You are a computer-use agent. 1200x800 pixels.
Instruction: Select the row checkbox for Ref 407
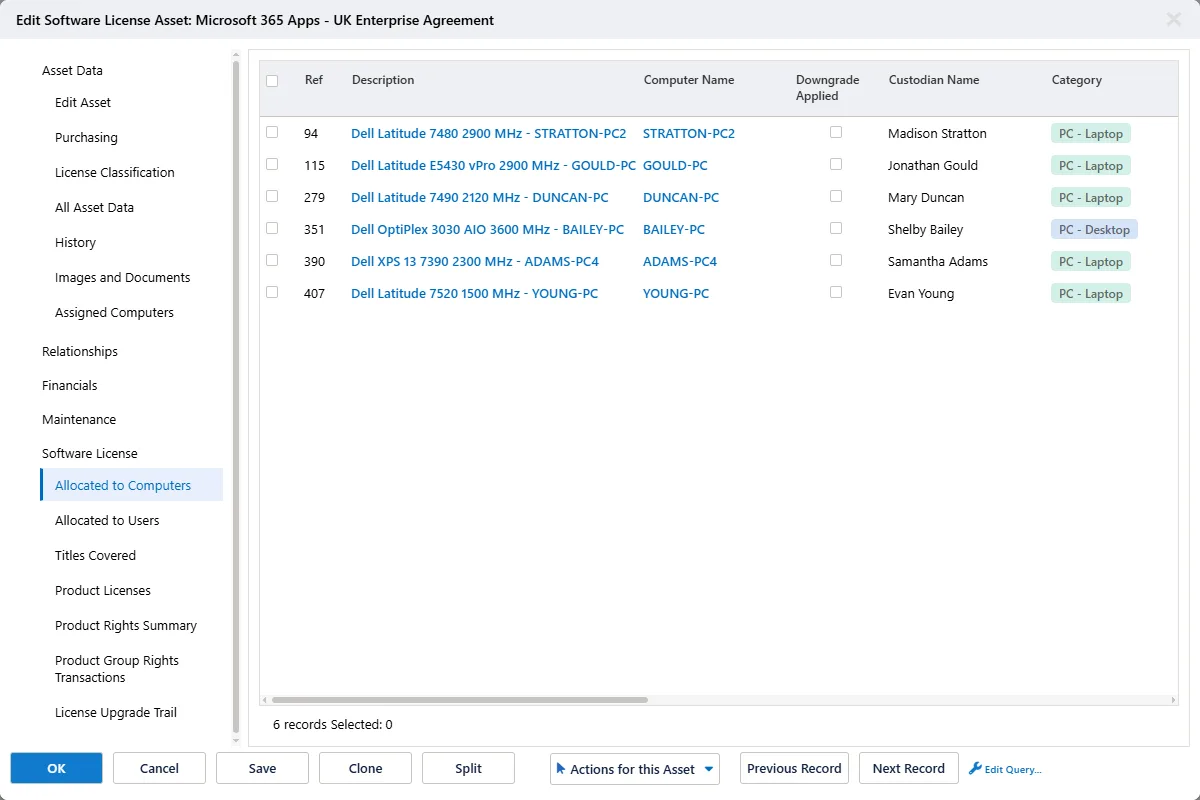[272, 292]
